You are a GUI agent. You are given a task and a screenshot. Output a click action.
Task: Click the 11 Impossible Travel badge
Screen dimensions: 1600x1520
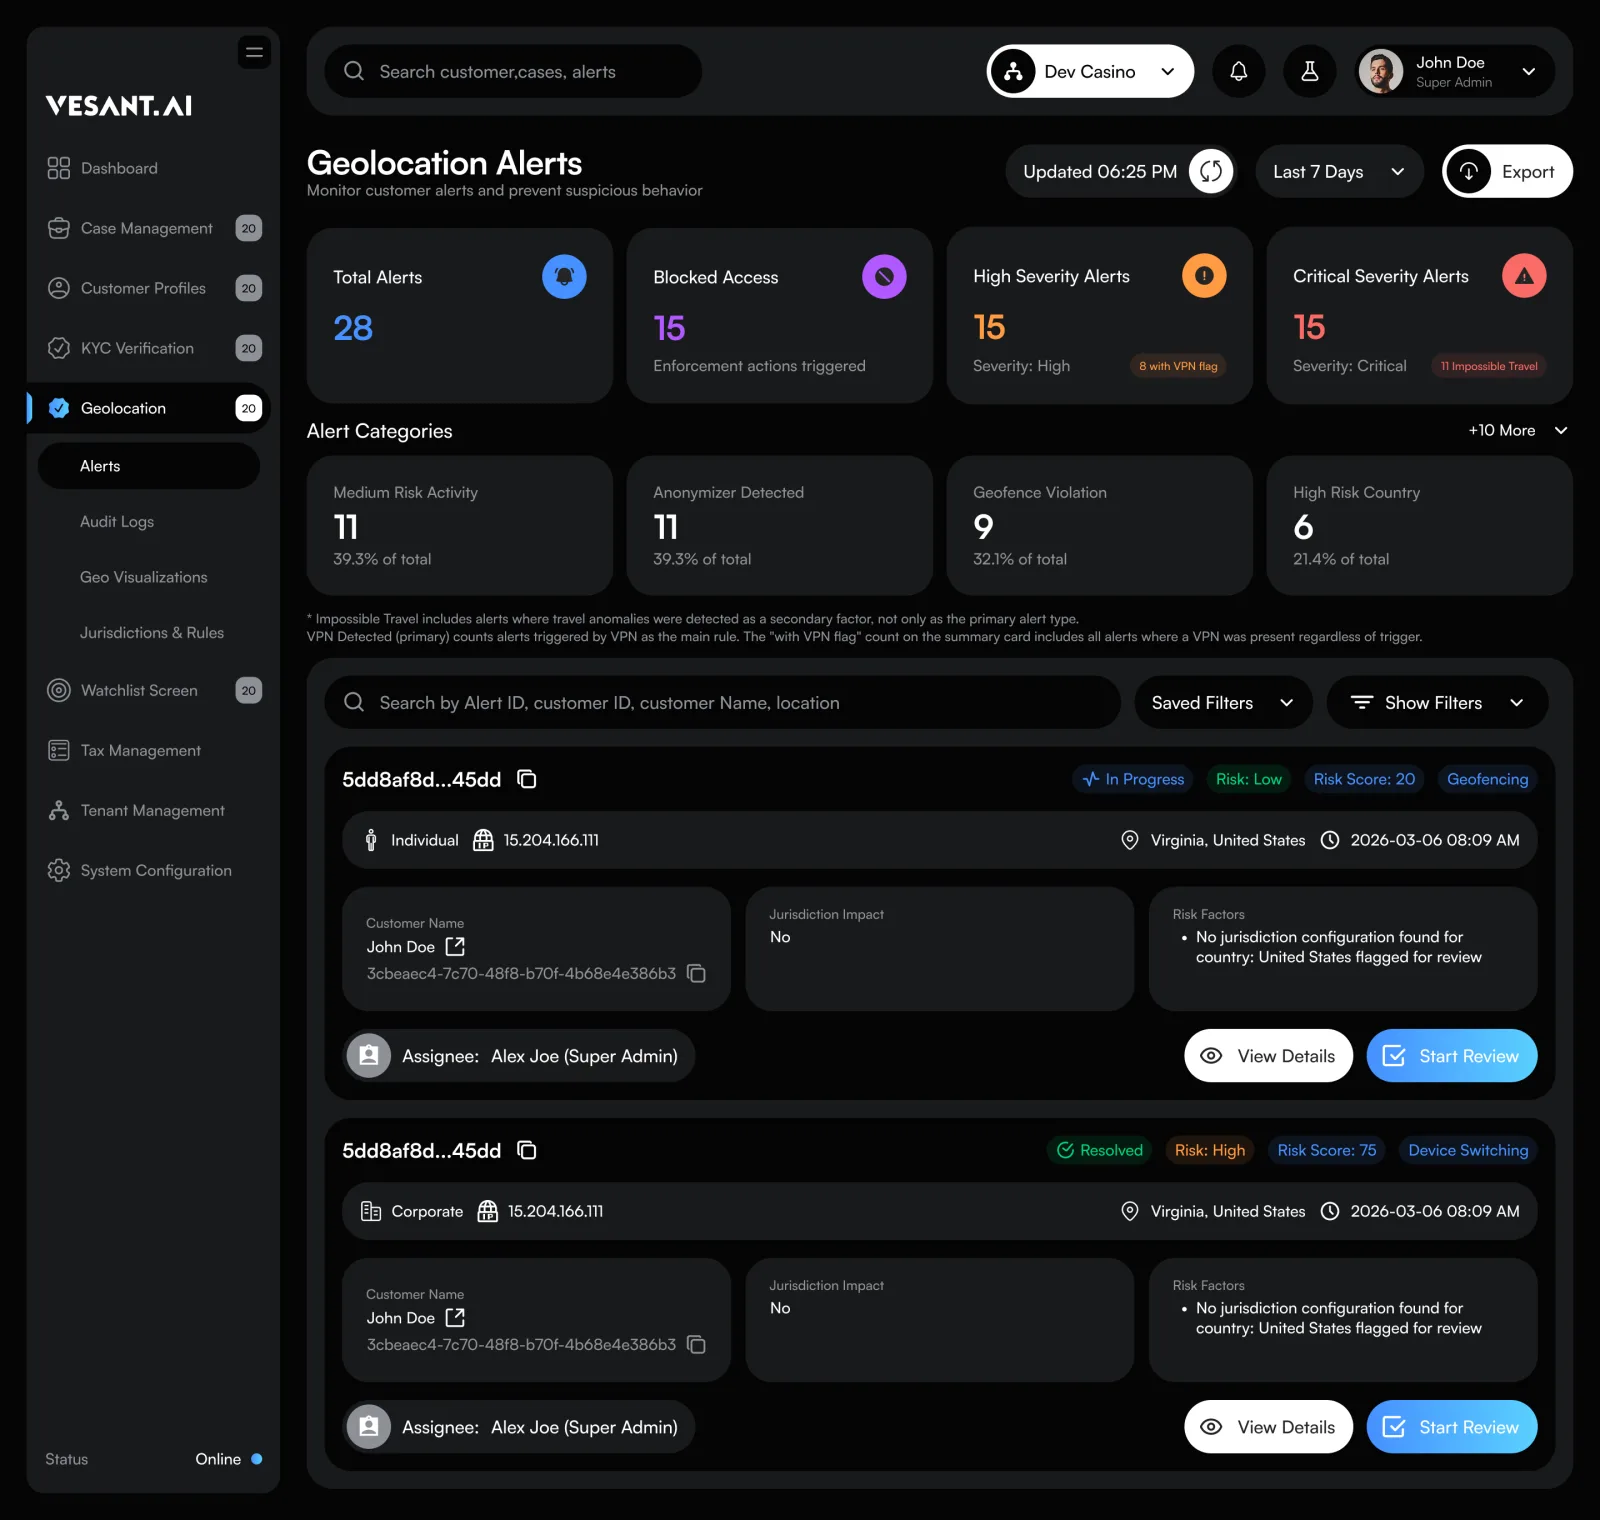1489,366
